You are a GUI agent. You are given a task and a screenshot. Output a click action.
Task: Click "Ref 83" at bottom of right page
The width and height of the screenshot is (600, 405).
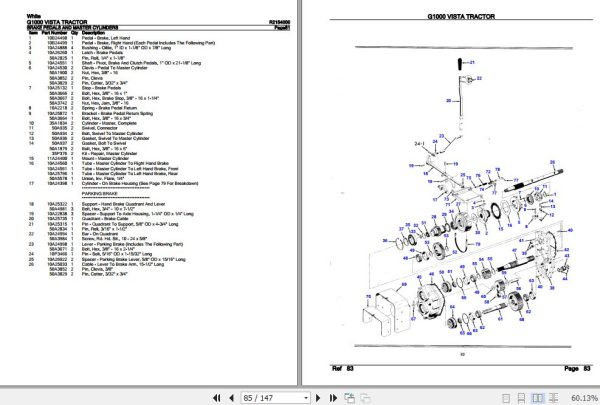(x=343, y=368)
